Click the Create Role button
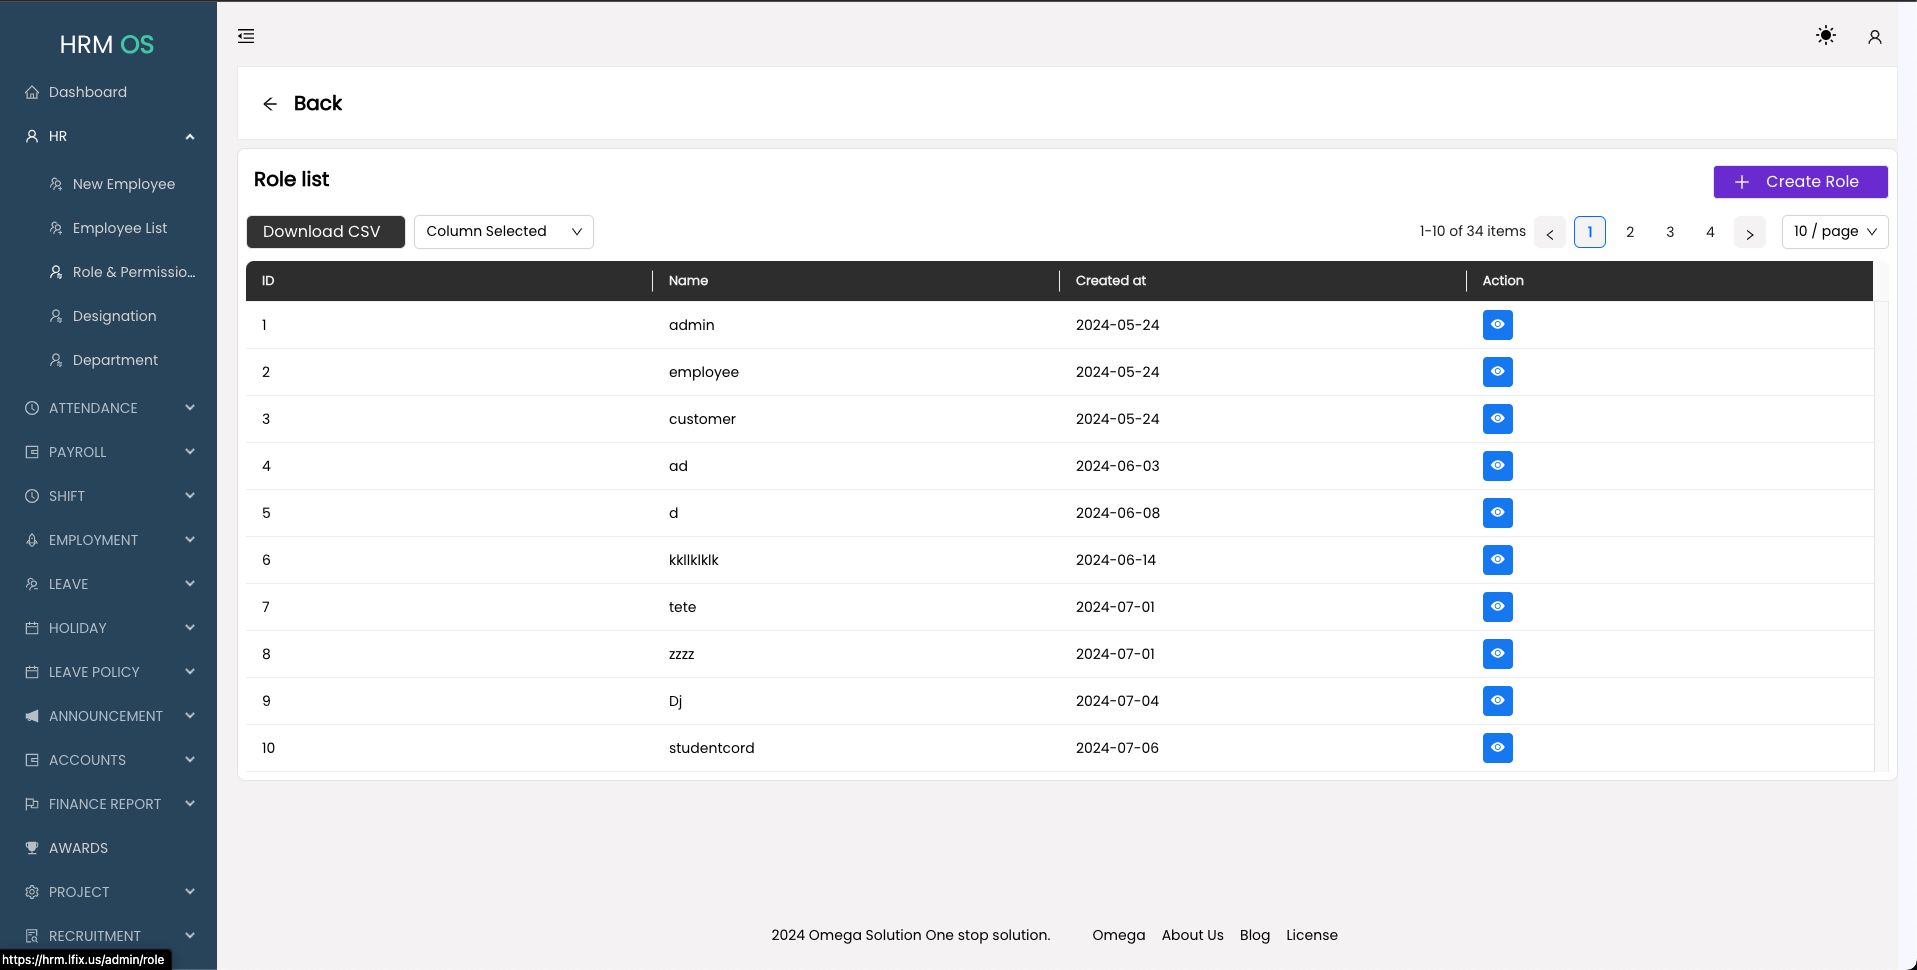Image resolution: width=1917 pixels, height=970 pixels. coord(1800,182)
